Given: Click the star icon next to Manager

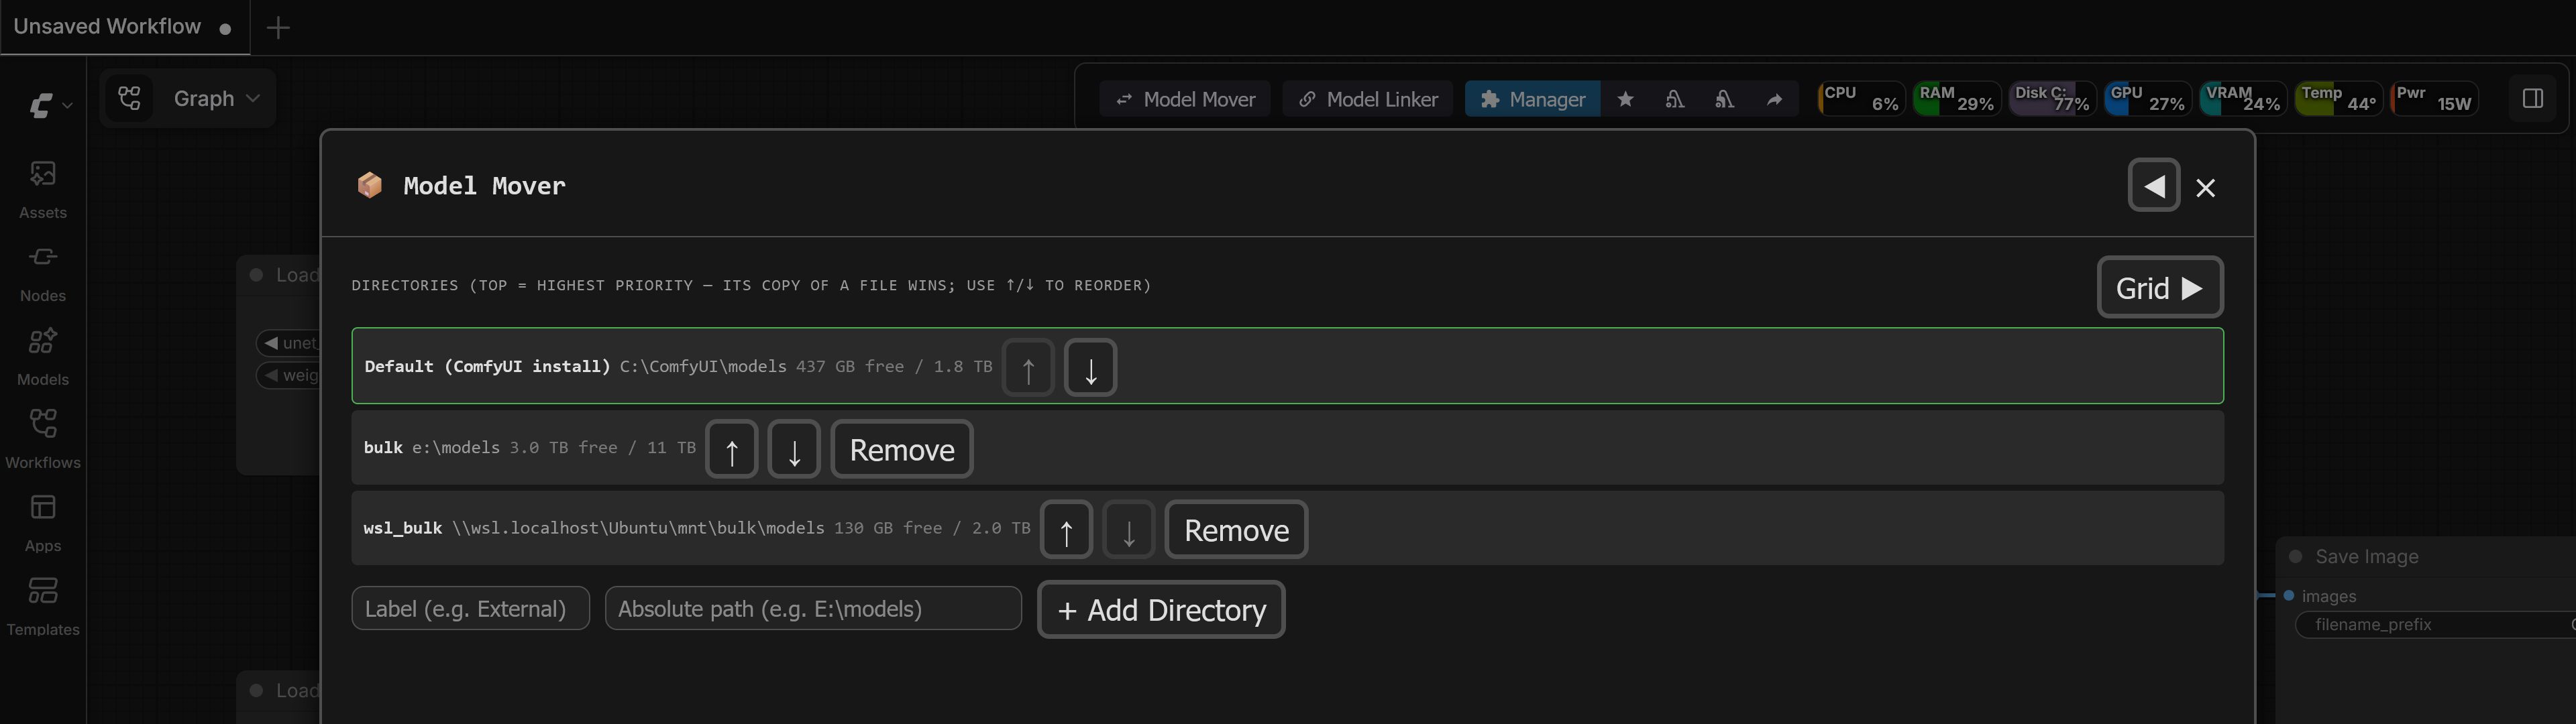Looking at the screenshot, I should click(1625, 99).
